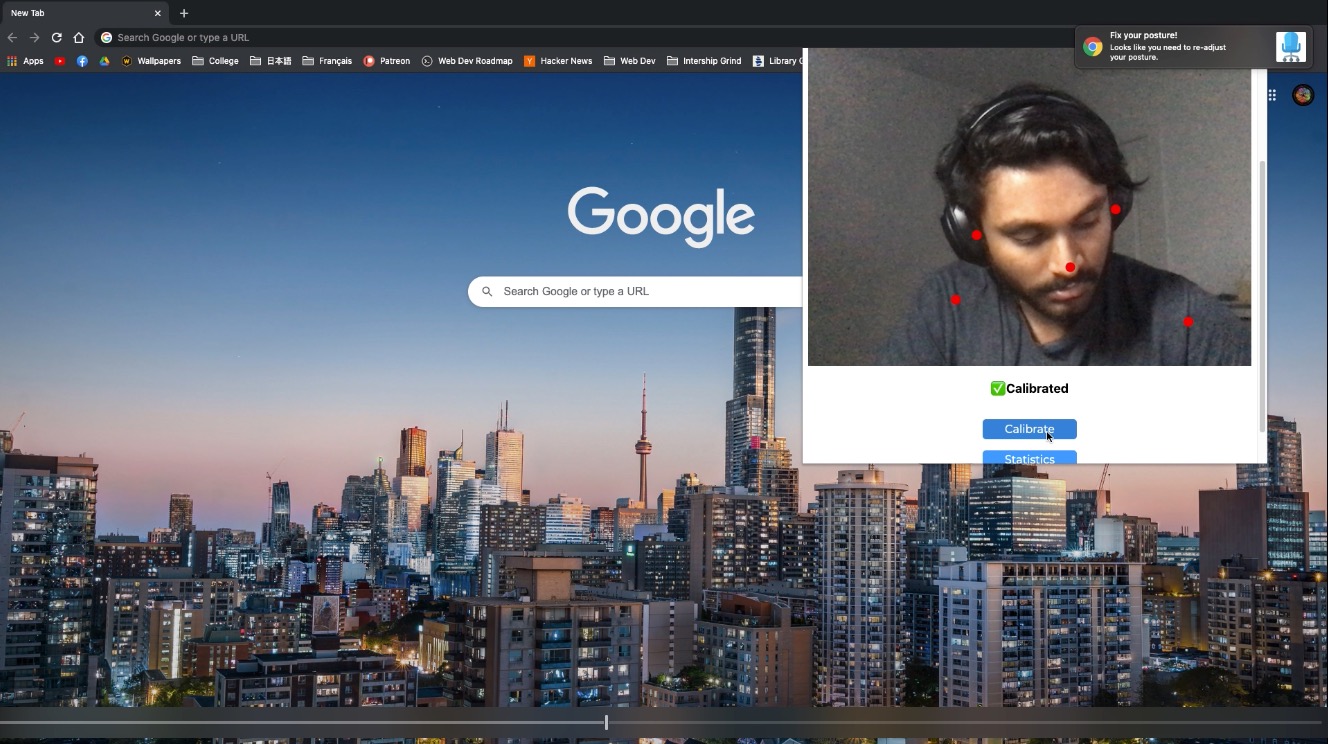Expand the 日本語 bookmarks folder
Screen dimensions: 1328x744
(x=271, y=61)
